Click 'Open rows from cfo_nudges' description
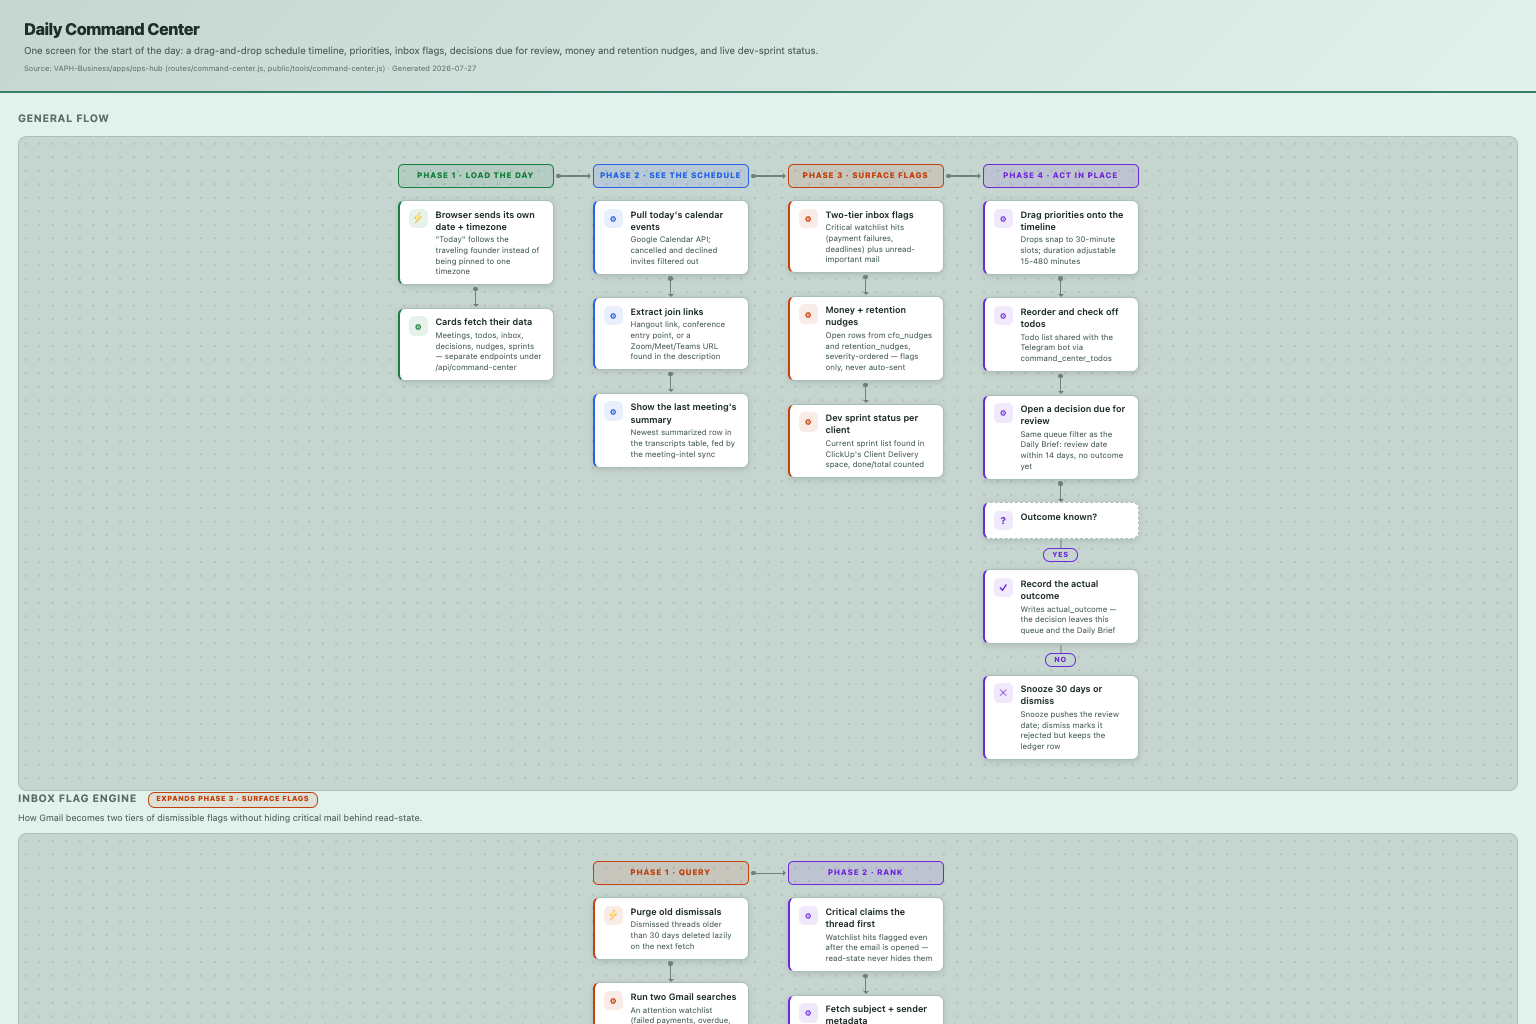The image size is (1536, 1024). (x=879, y=351)
